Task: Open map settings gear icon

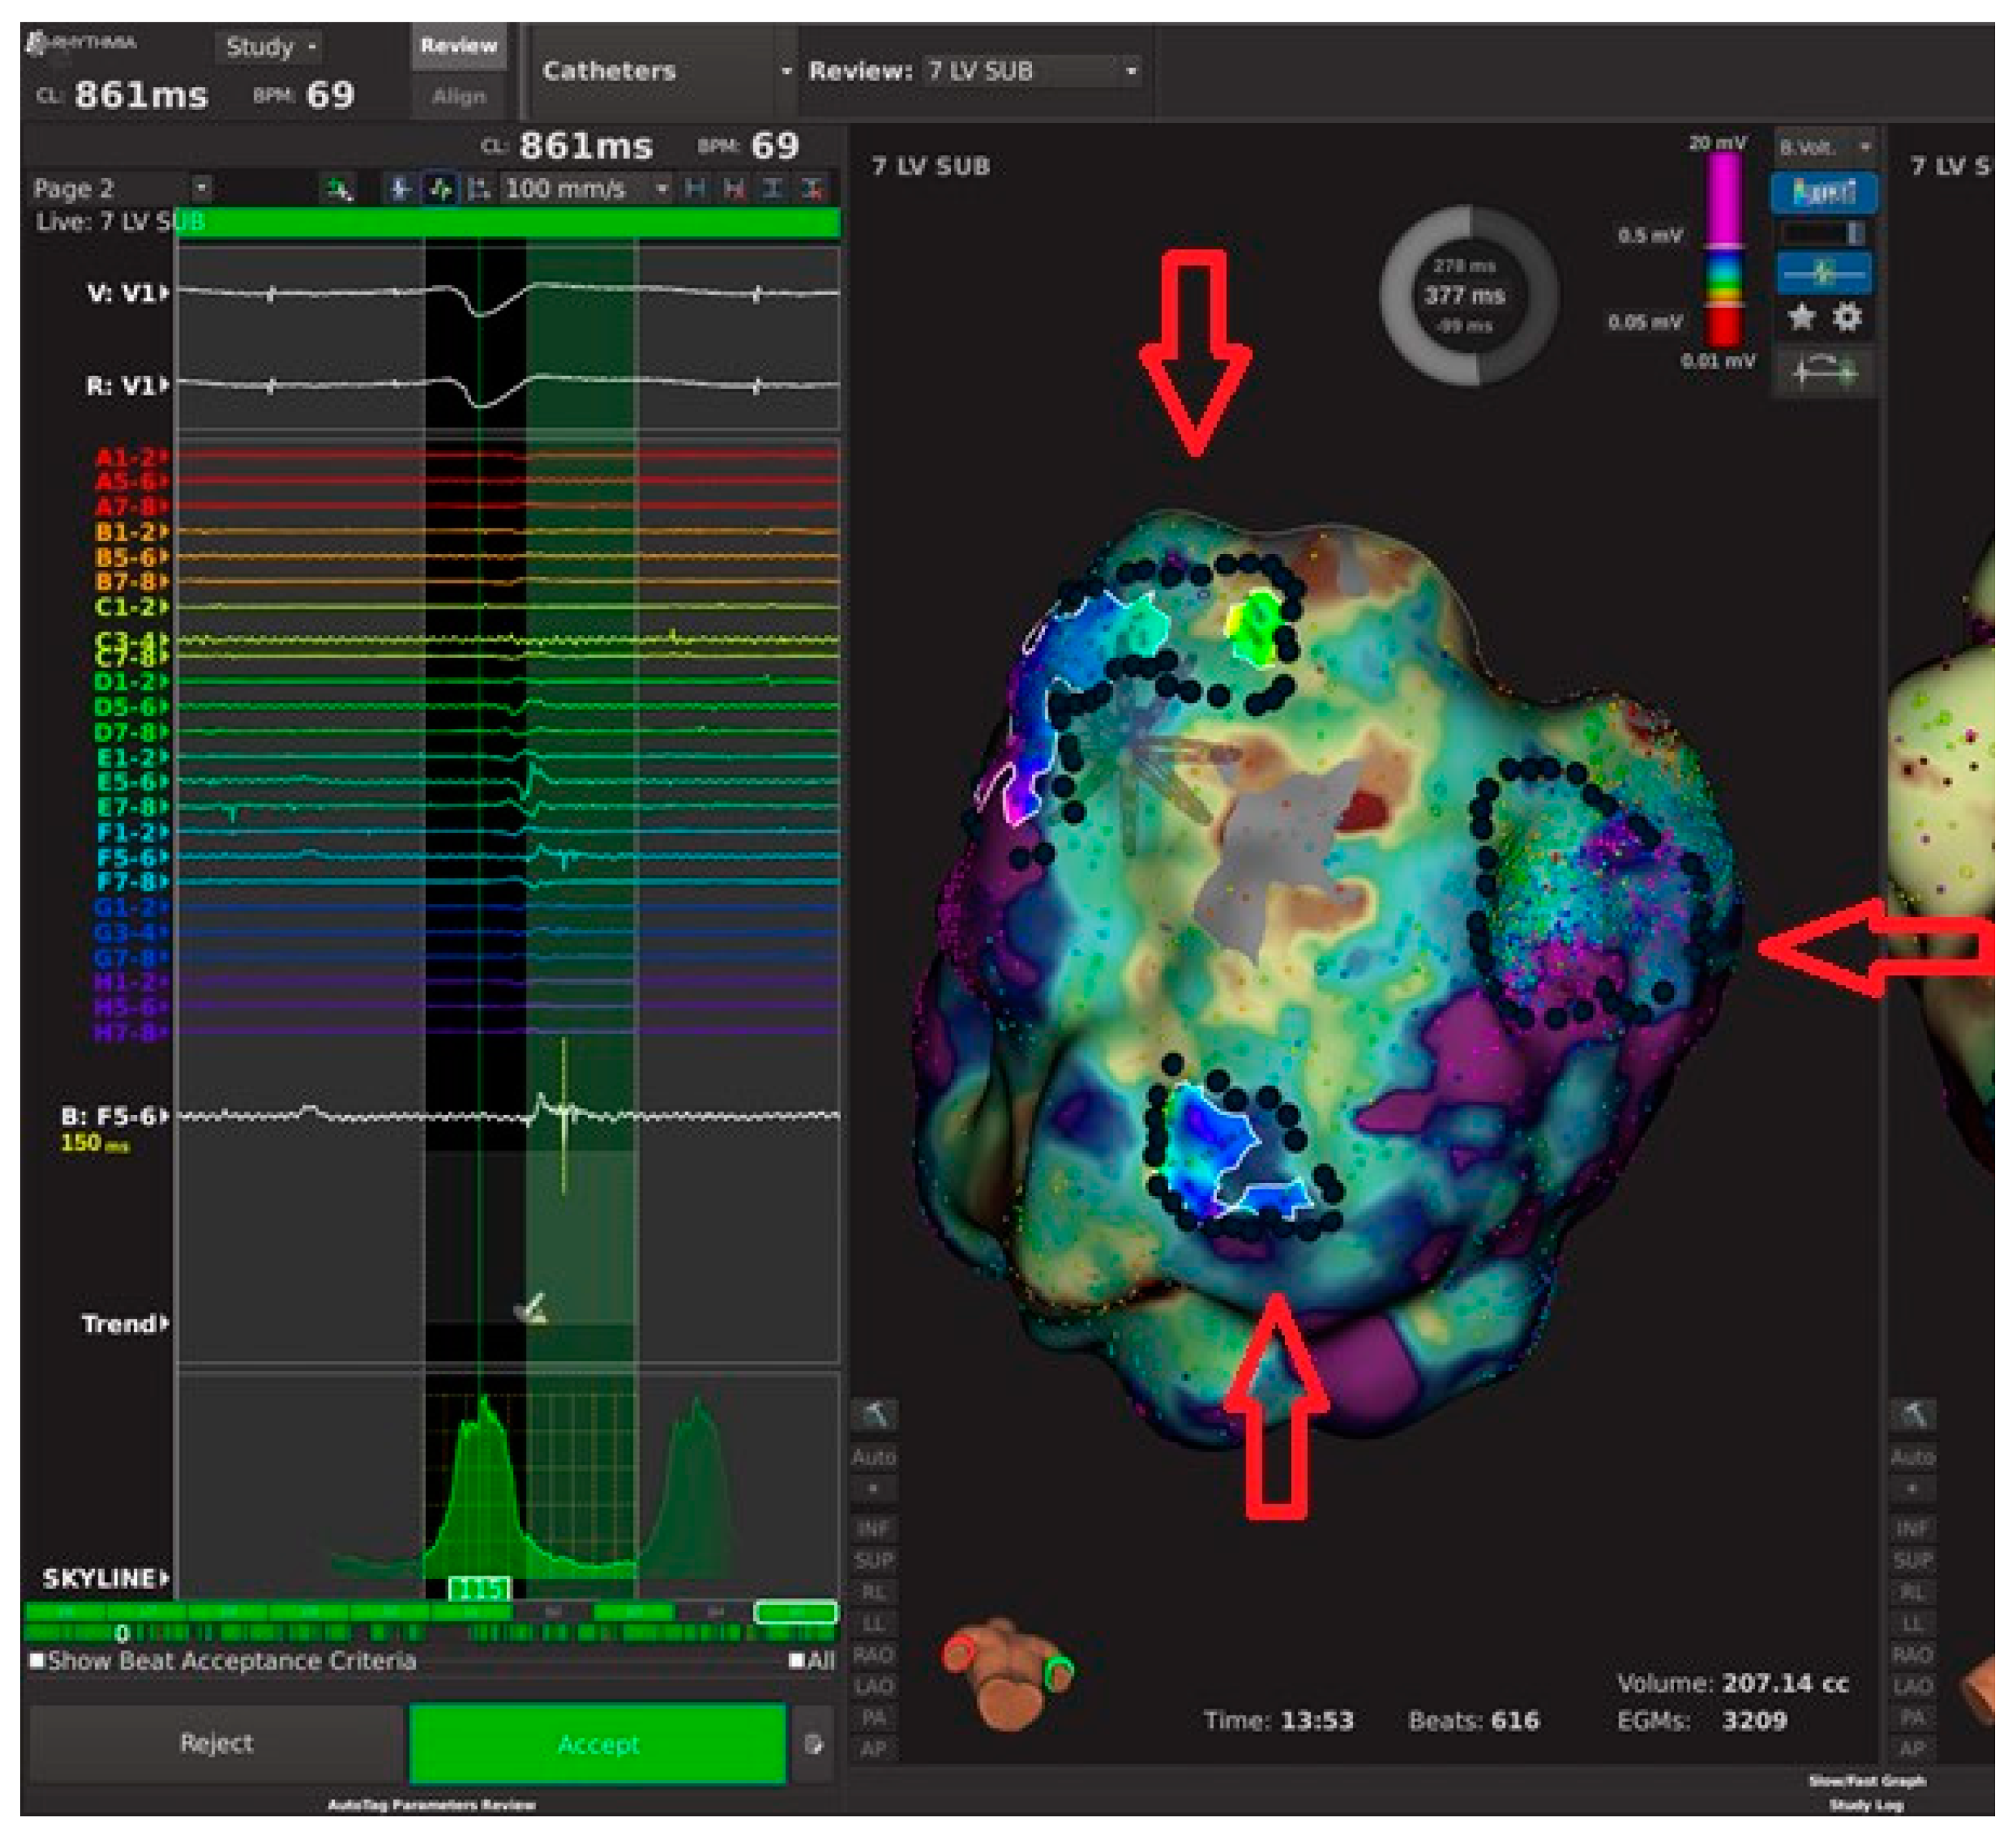Action: tap(1848, 317)
